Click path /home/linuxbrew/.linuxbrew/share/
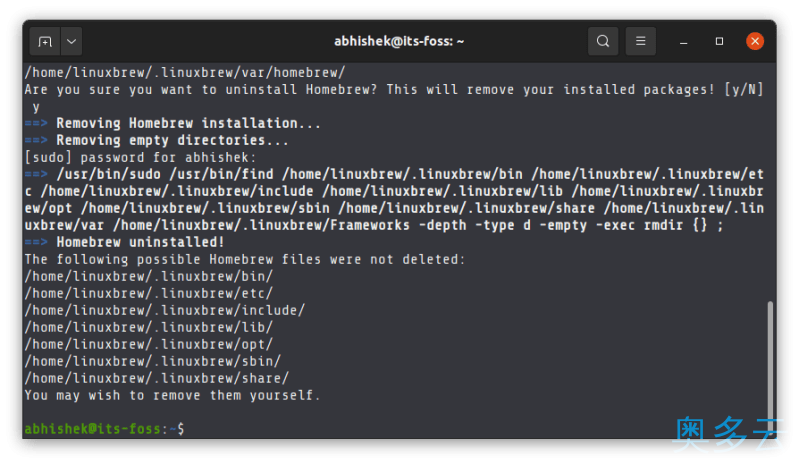 (157, 378)
